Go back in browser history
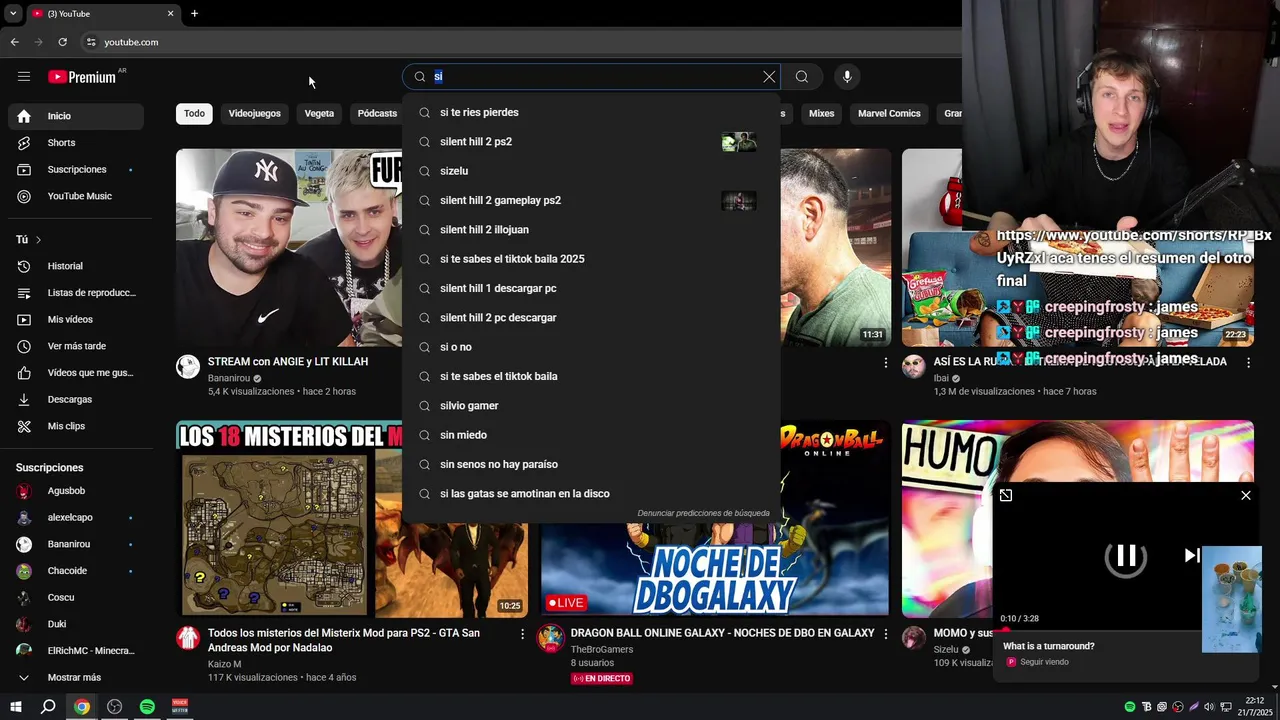 click(x=14, y=42)
